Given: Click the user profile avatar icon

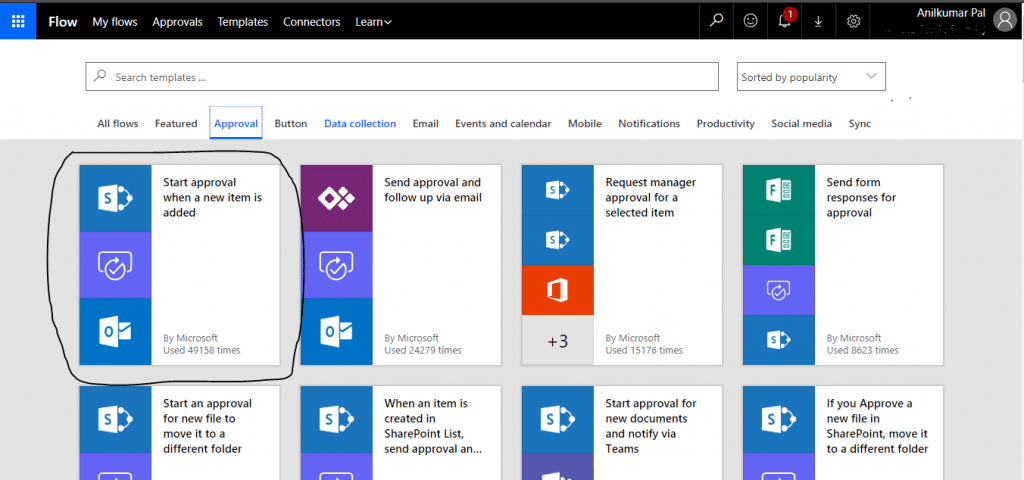Looking at the screenshot, I should [1004, 20].
